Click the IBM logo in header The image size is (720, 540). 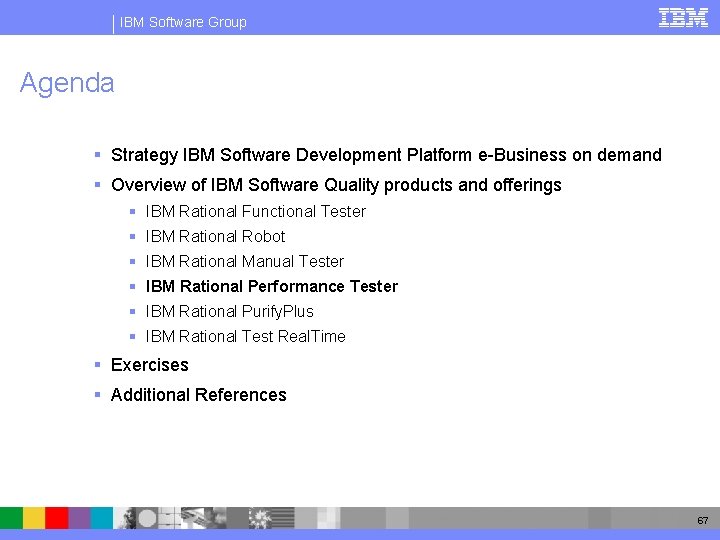(x=683, y=18)
